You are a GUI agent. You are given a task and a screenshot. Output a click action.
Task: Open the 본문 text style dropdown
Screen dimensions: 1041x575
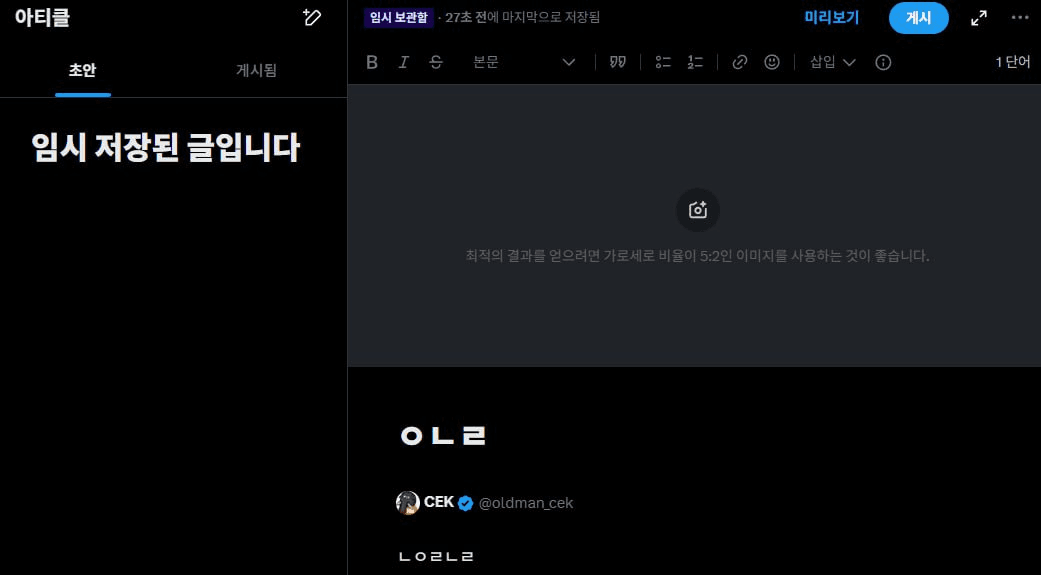tap(523, 62)
